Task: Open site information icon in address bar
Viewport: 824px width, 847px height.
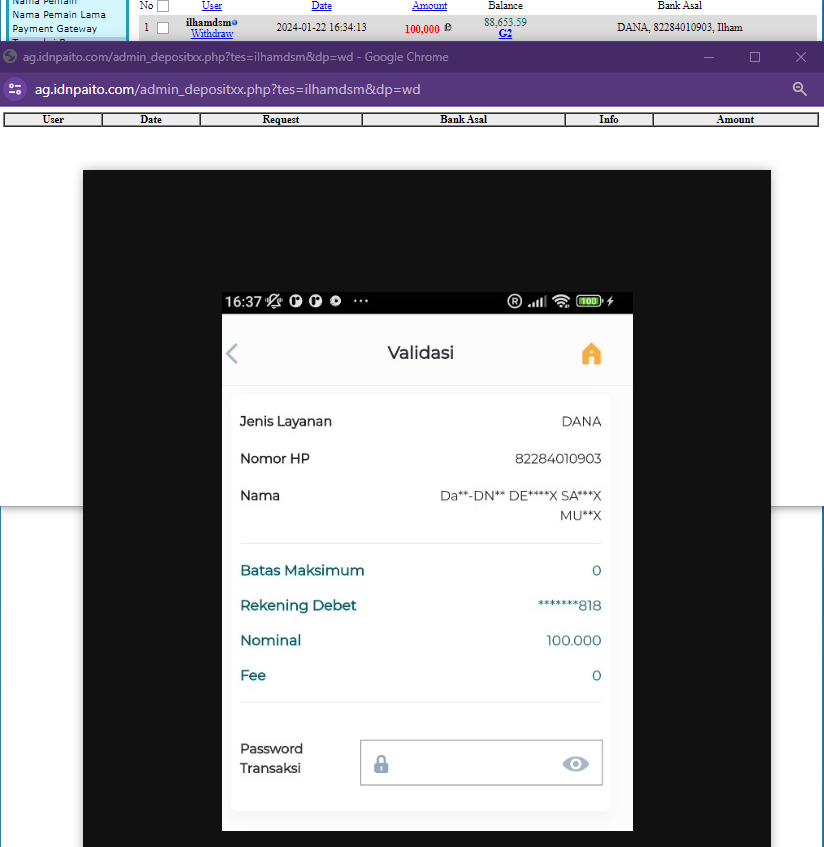Action: [15, 89]
